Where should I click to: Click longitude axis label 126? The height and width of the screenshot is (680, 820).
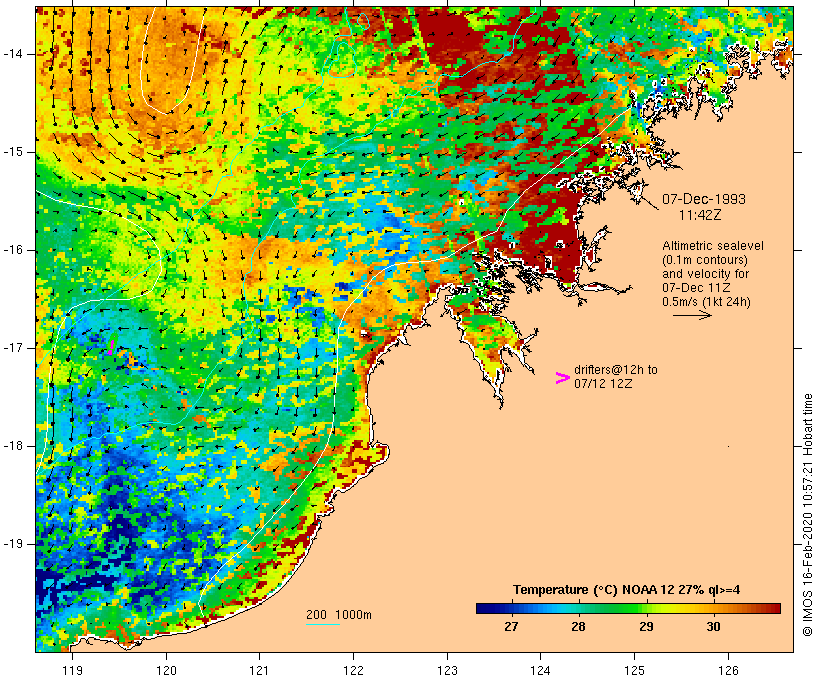728,671
